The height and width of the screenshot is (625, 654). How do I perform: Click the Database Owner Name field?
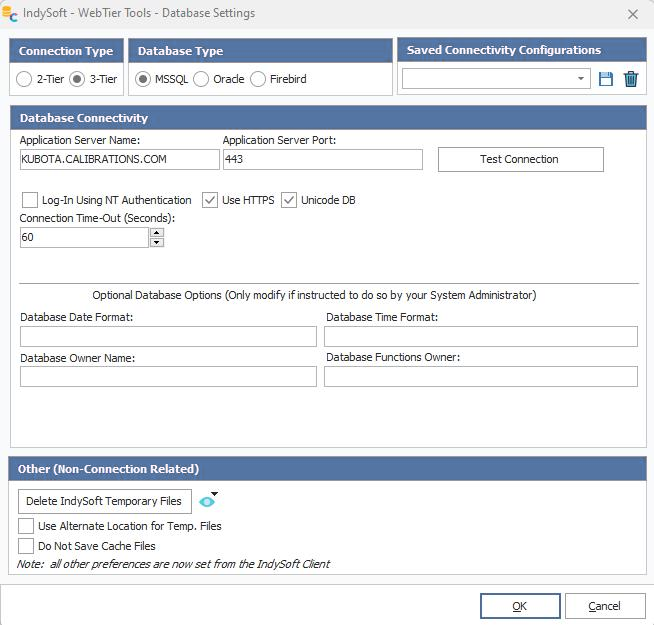pyautogui.click(x=168, y=376)
